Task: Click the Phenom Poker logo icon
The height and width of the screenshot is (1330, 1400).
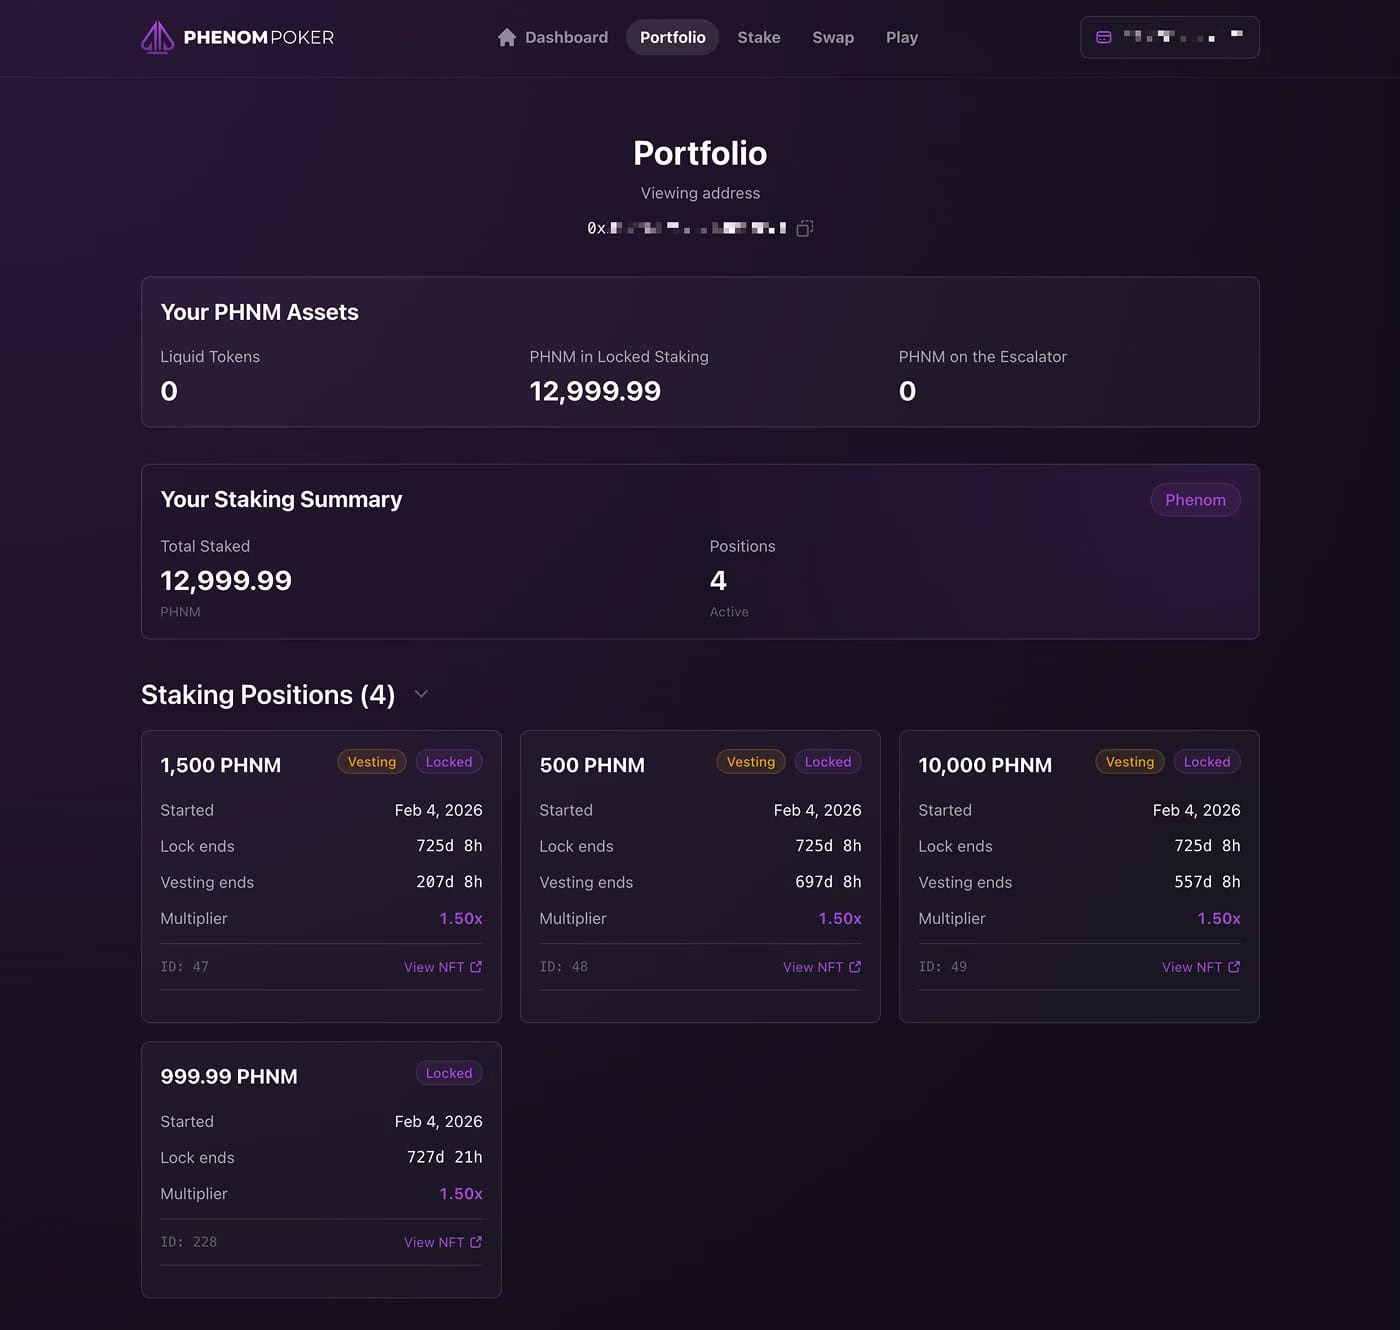Action: [x=157, y=37]
